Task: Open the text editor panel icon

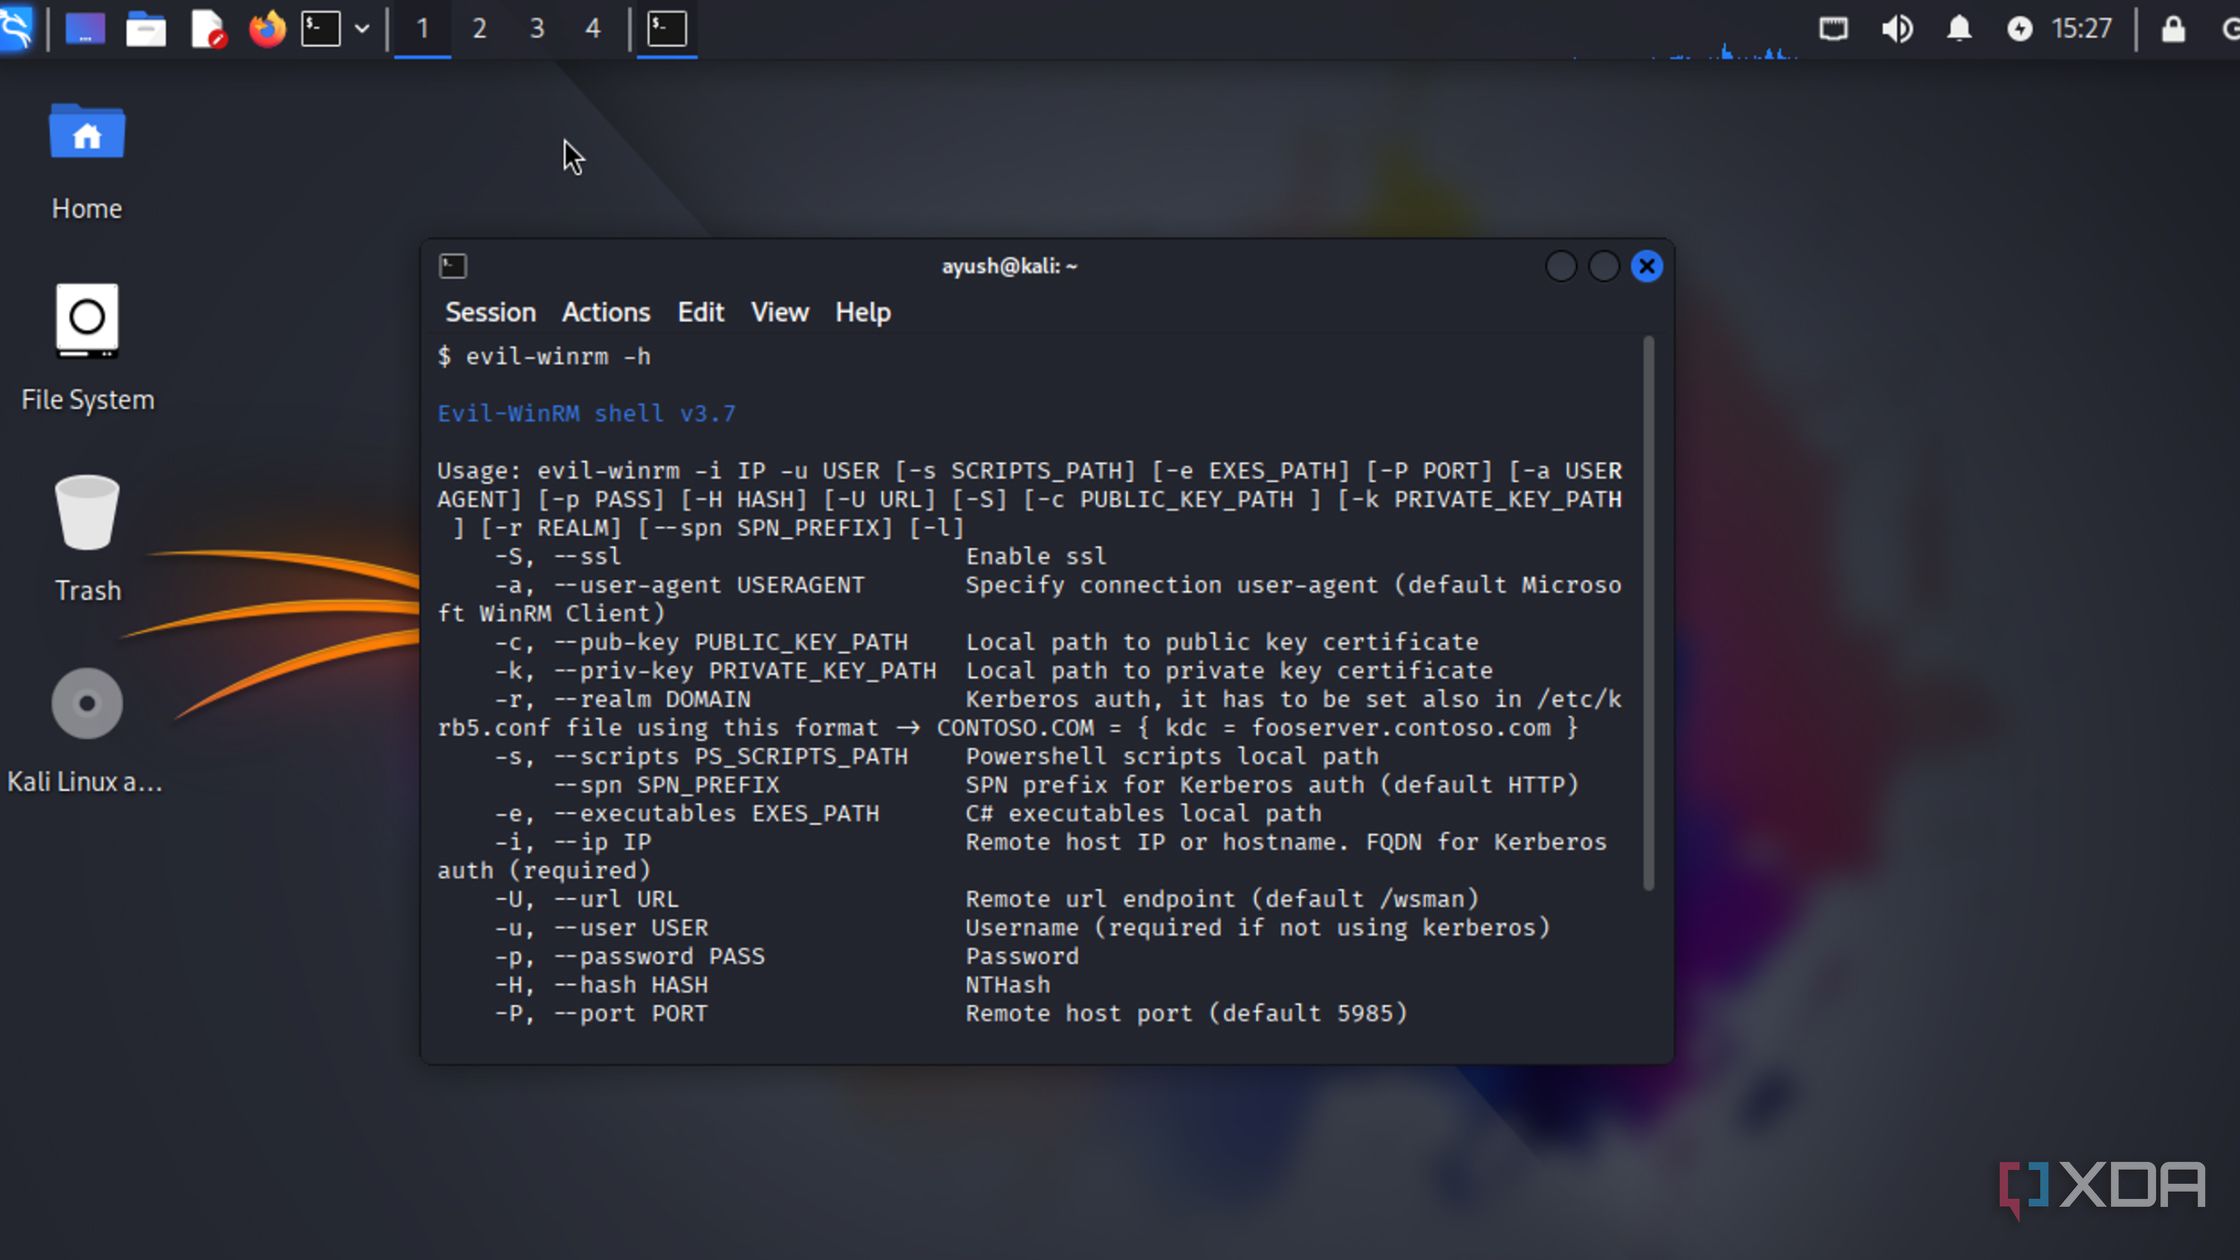Action: click(207, 29)
